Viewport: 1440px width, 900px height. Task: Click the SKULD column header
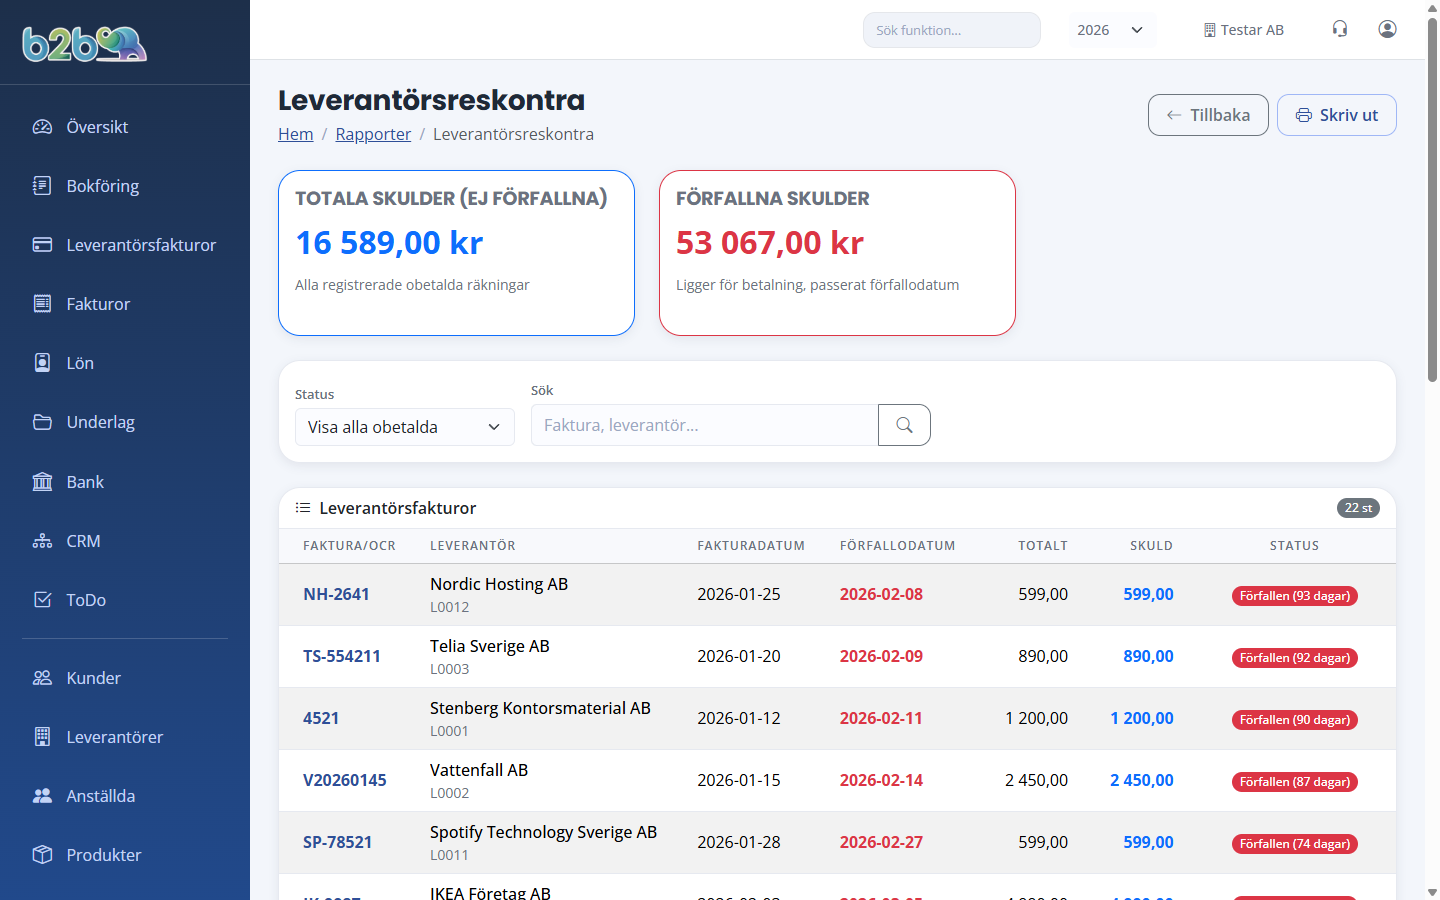point(1151,546)
